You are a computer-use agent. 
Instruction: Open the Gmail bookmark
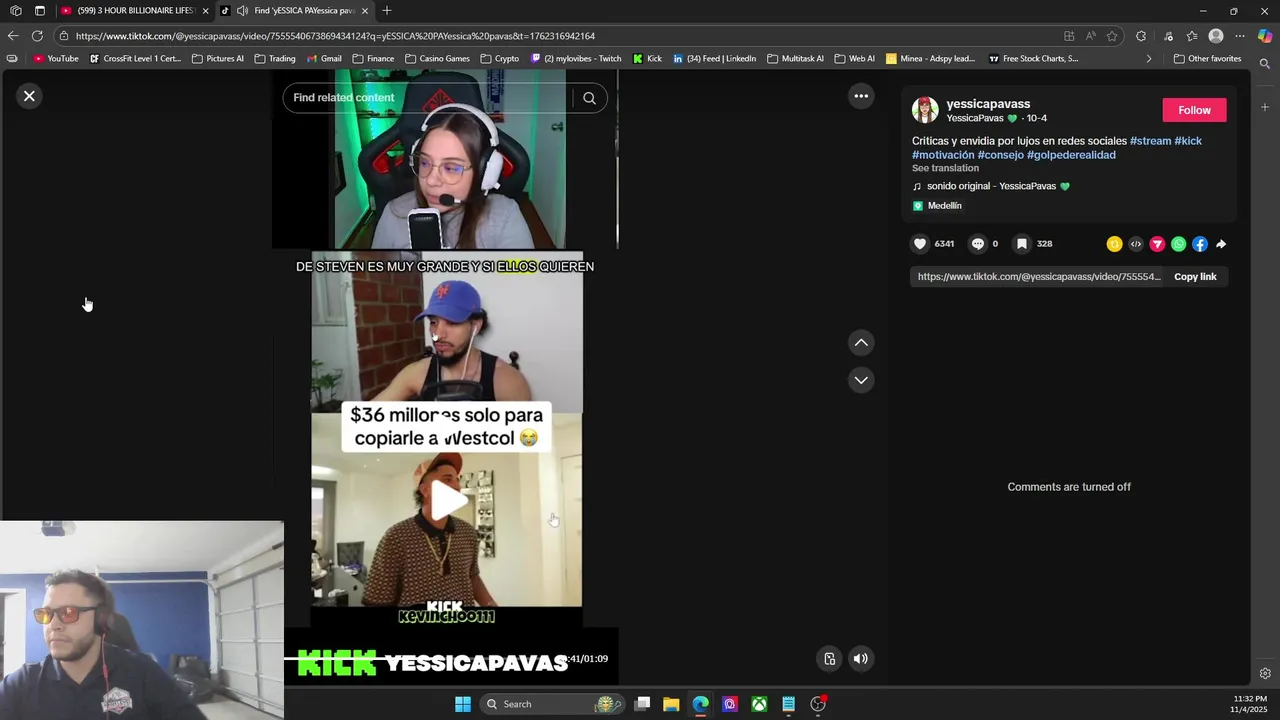[324, 59]
